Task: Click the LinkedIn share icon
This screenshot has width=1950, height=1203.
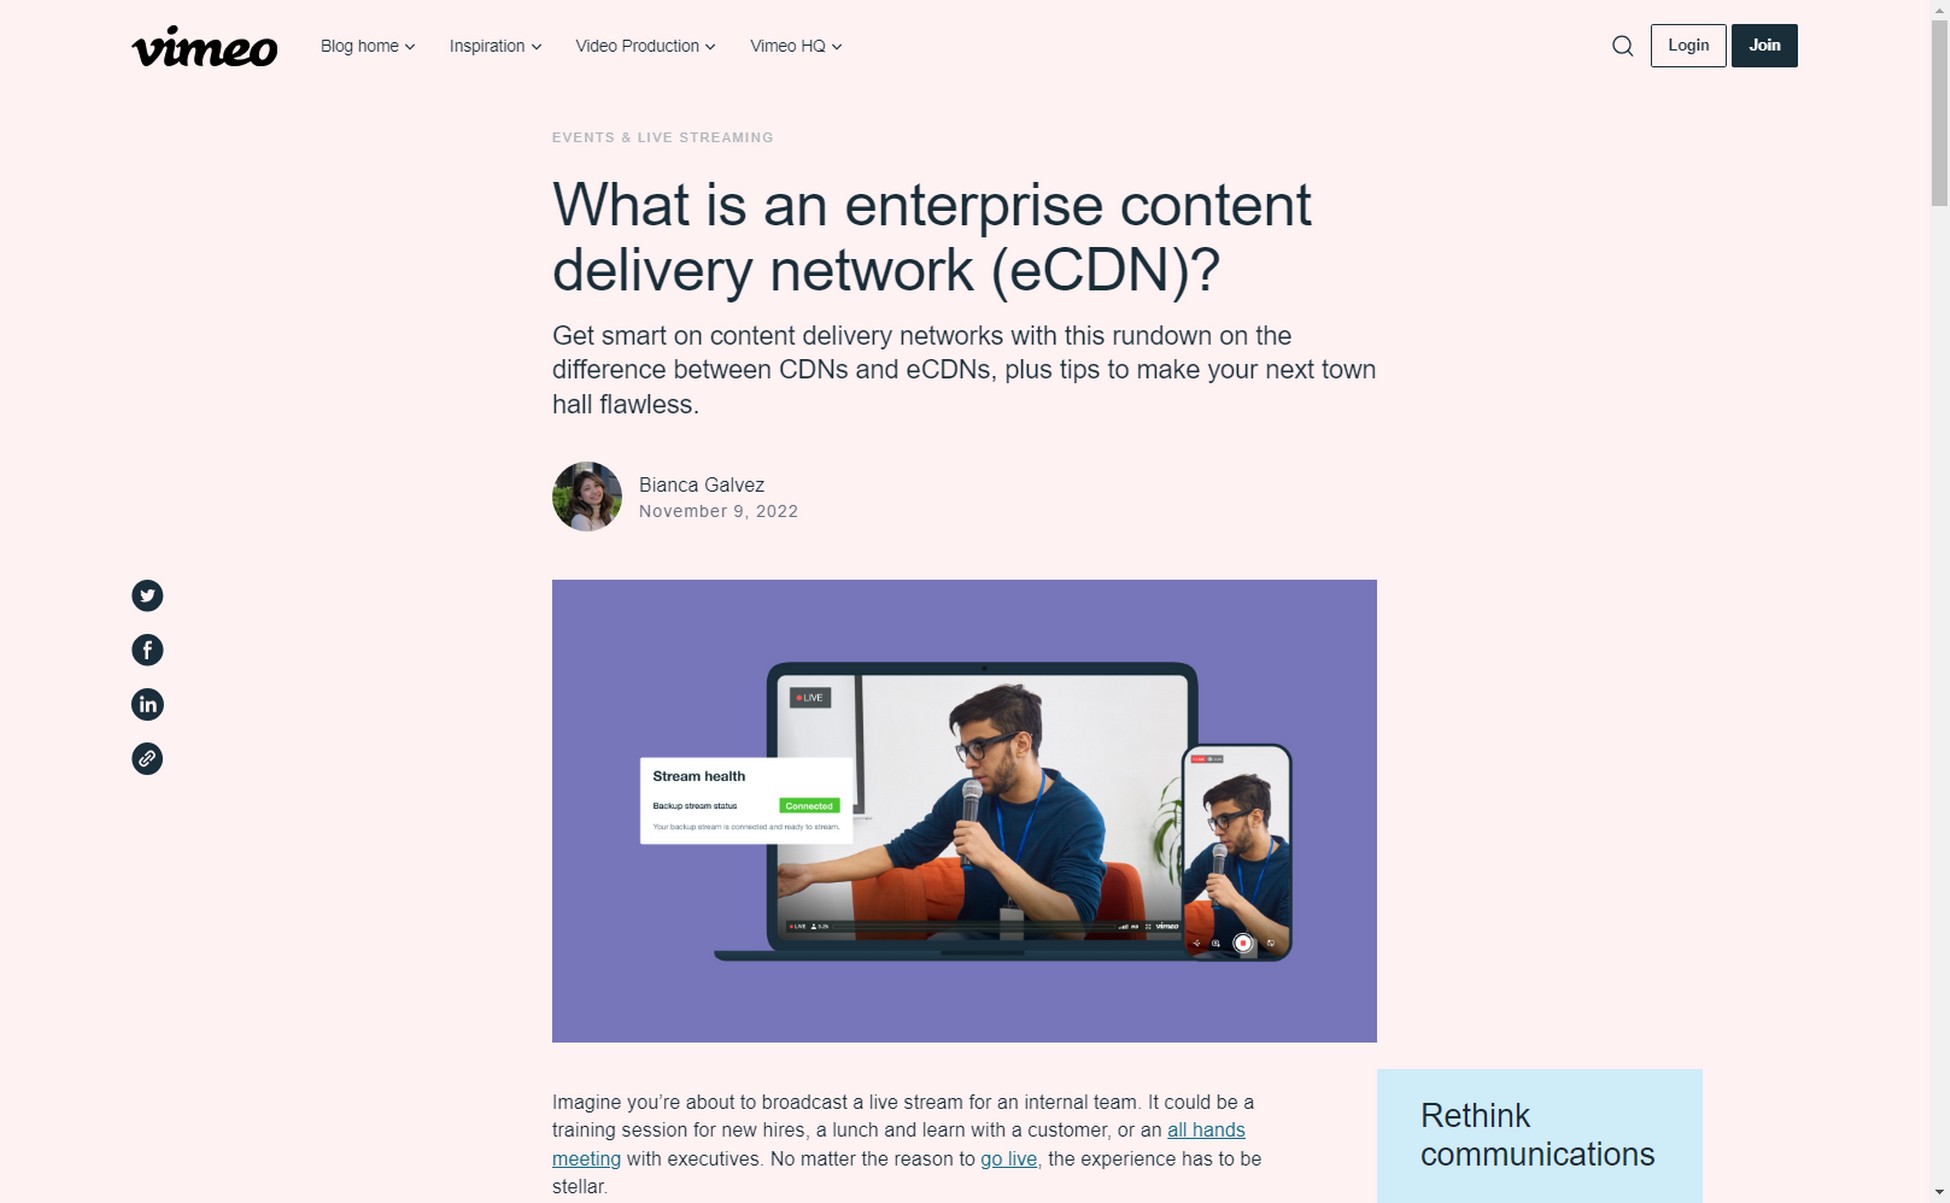Action: [148, 703]
